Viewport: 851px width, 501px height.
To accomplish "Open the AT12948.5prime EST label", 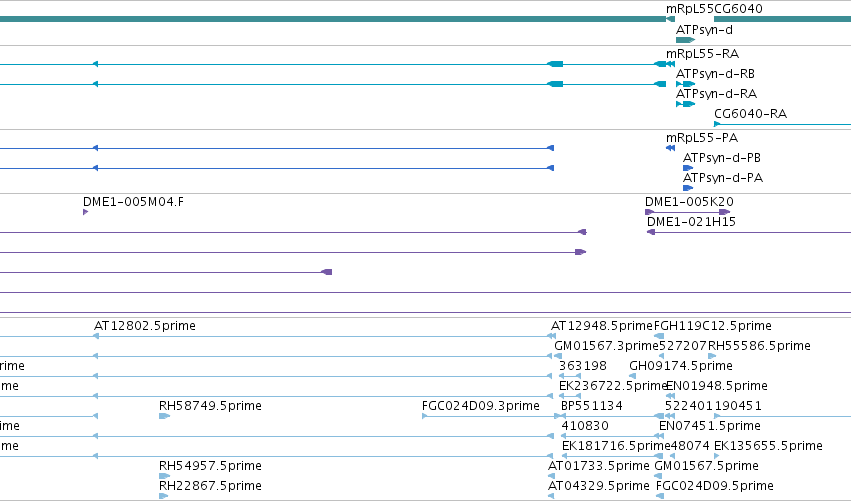I will click(x=601, y=326).
